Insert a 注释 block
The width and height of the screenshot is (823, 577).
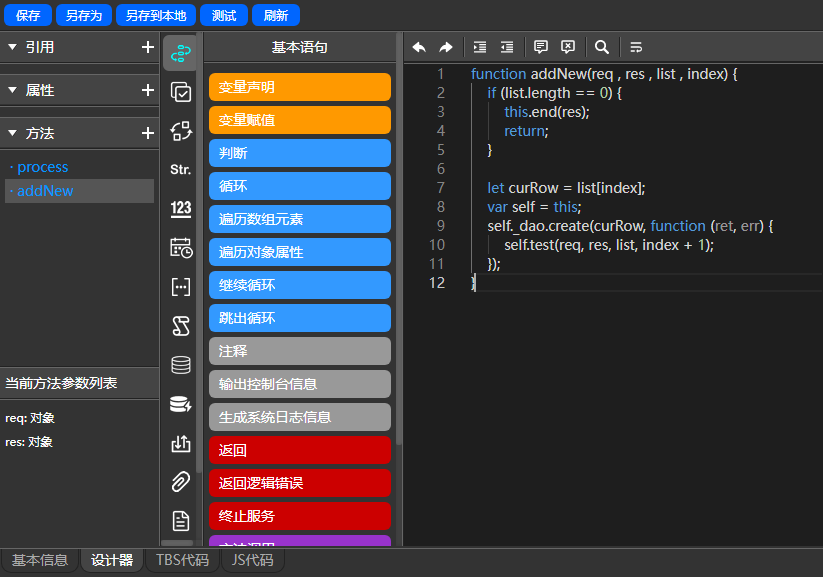pos(300,351)
